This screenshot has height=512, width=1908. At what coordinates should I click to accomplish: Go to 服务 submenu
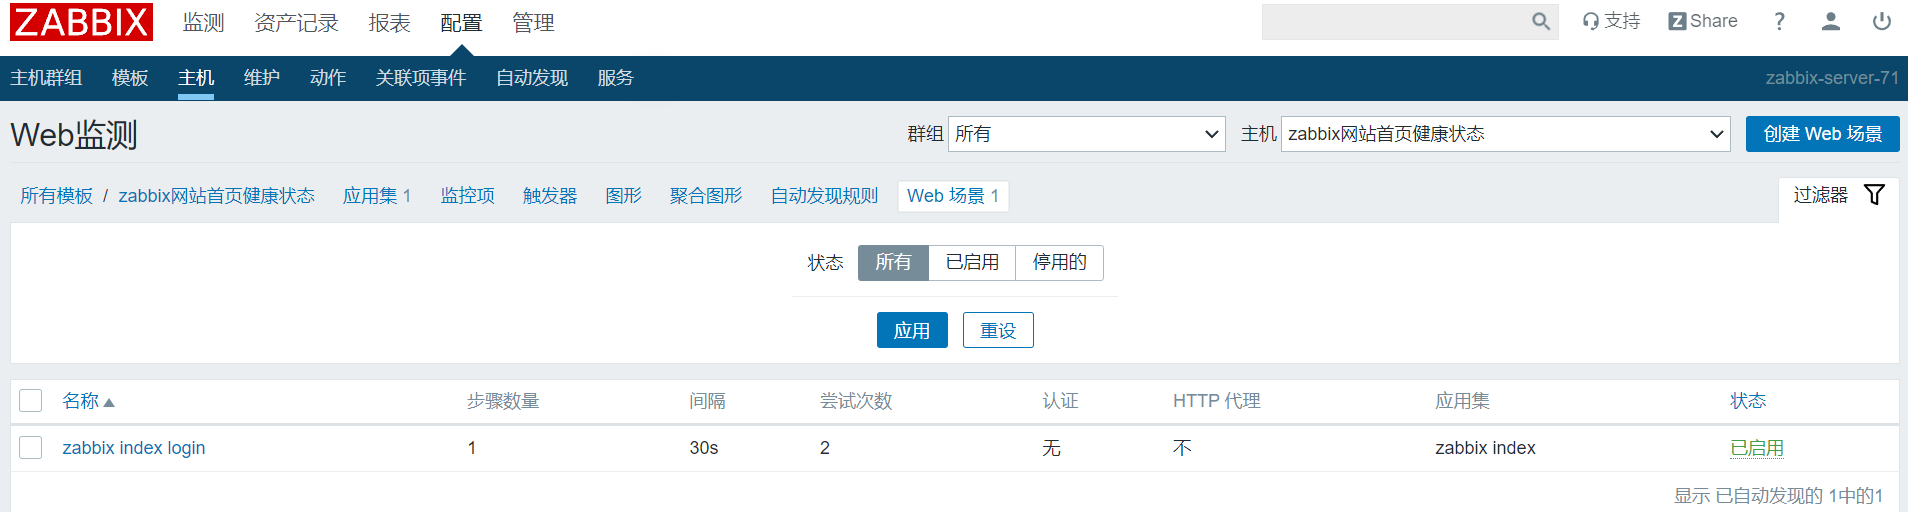616,78
